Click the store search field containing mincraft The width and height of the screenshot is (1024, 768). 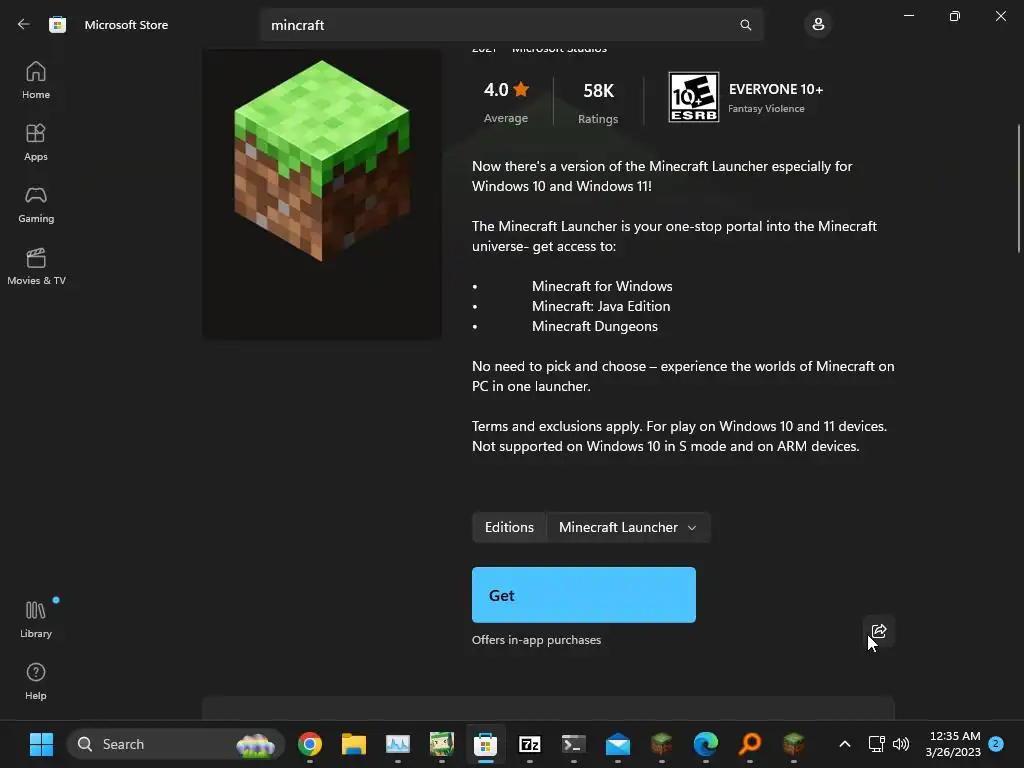pos(512,25)
